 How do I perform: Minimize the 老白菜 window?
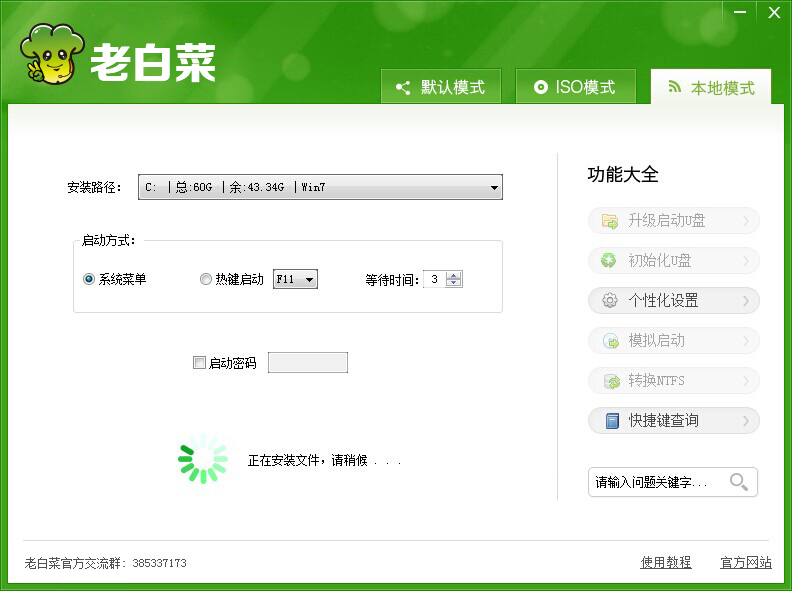point(740,12)
